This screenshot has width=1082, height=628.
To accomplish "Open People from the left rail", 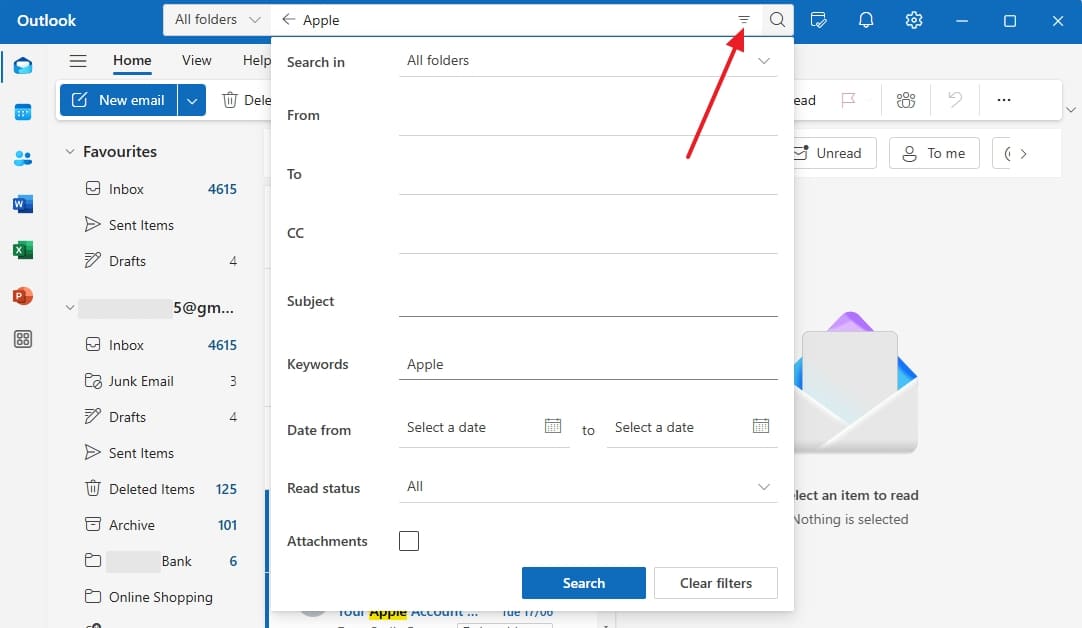I will pos(22,157).
